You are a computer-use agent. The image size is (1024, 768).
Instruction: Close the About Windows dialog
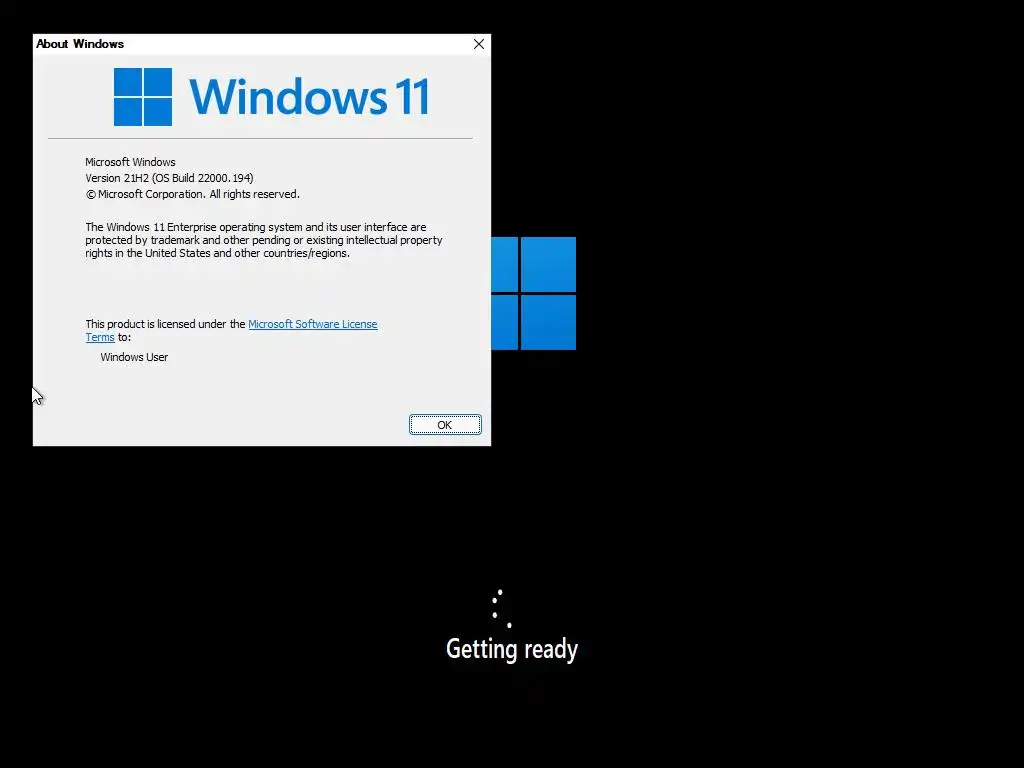click(479, 44)
